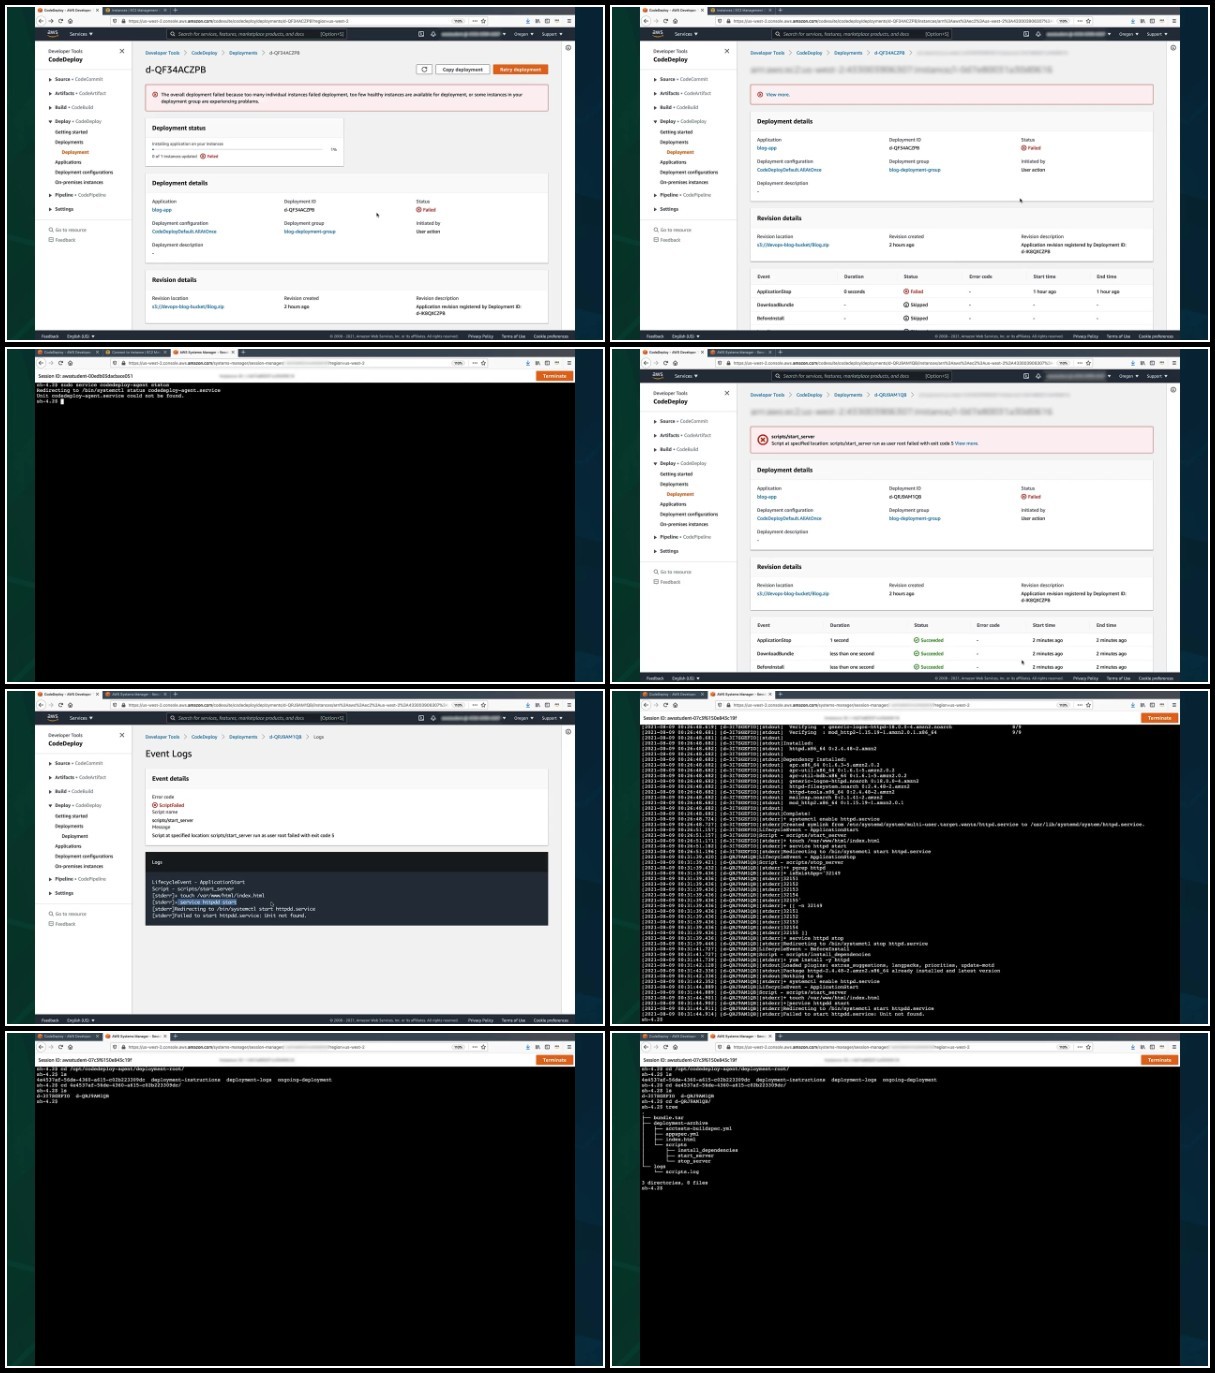Select ScriptFailed error code text on Event Logs page
This screenshot has height=1373, width=1215.
pyautogui.click(x=171, y=805)
